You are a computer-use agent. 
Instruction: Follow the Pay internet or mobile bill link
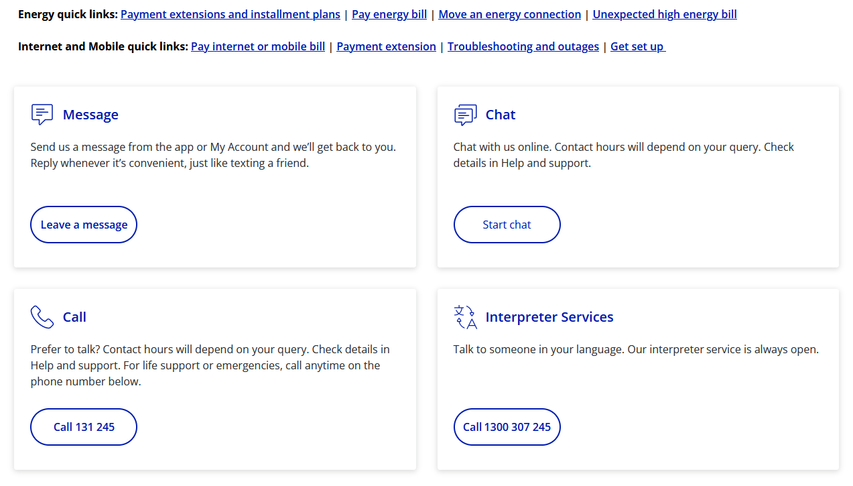click(257, 47)
